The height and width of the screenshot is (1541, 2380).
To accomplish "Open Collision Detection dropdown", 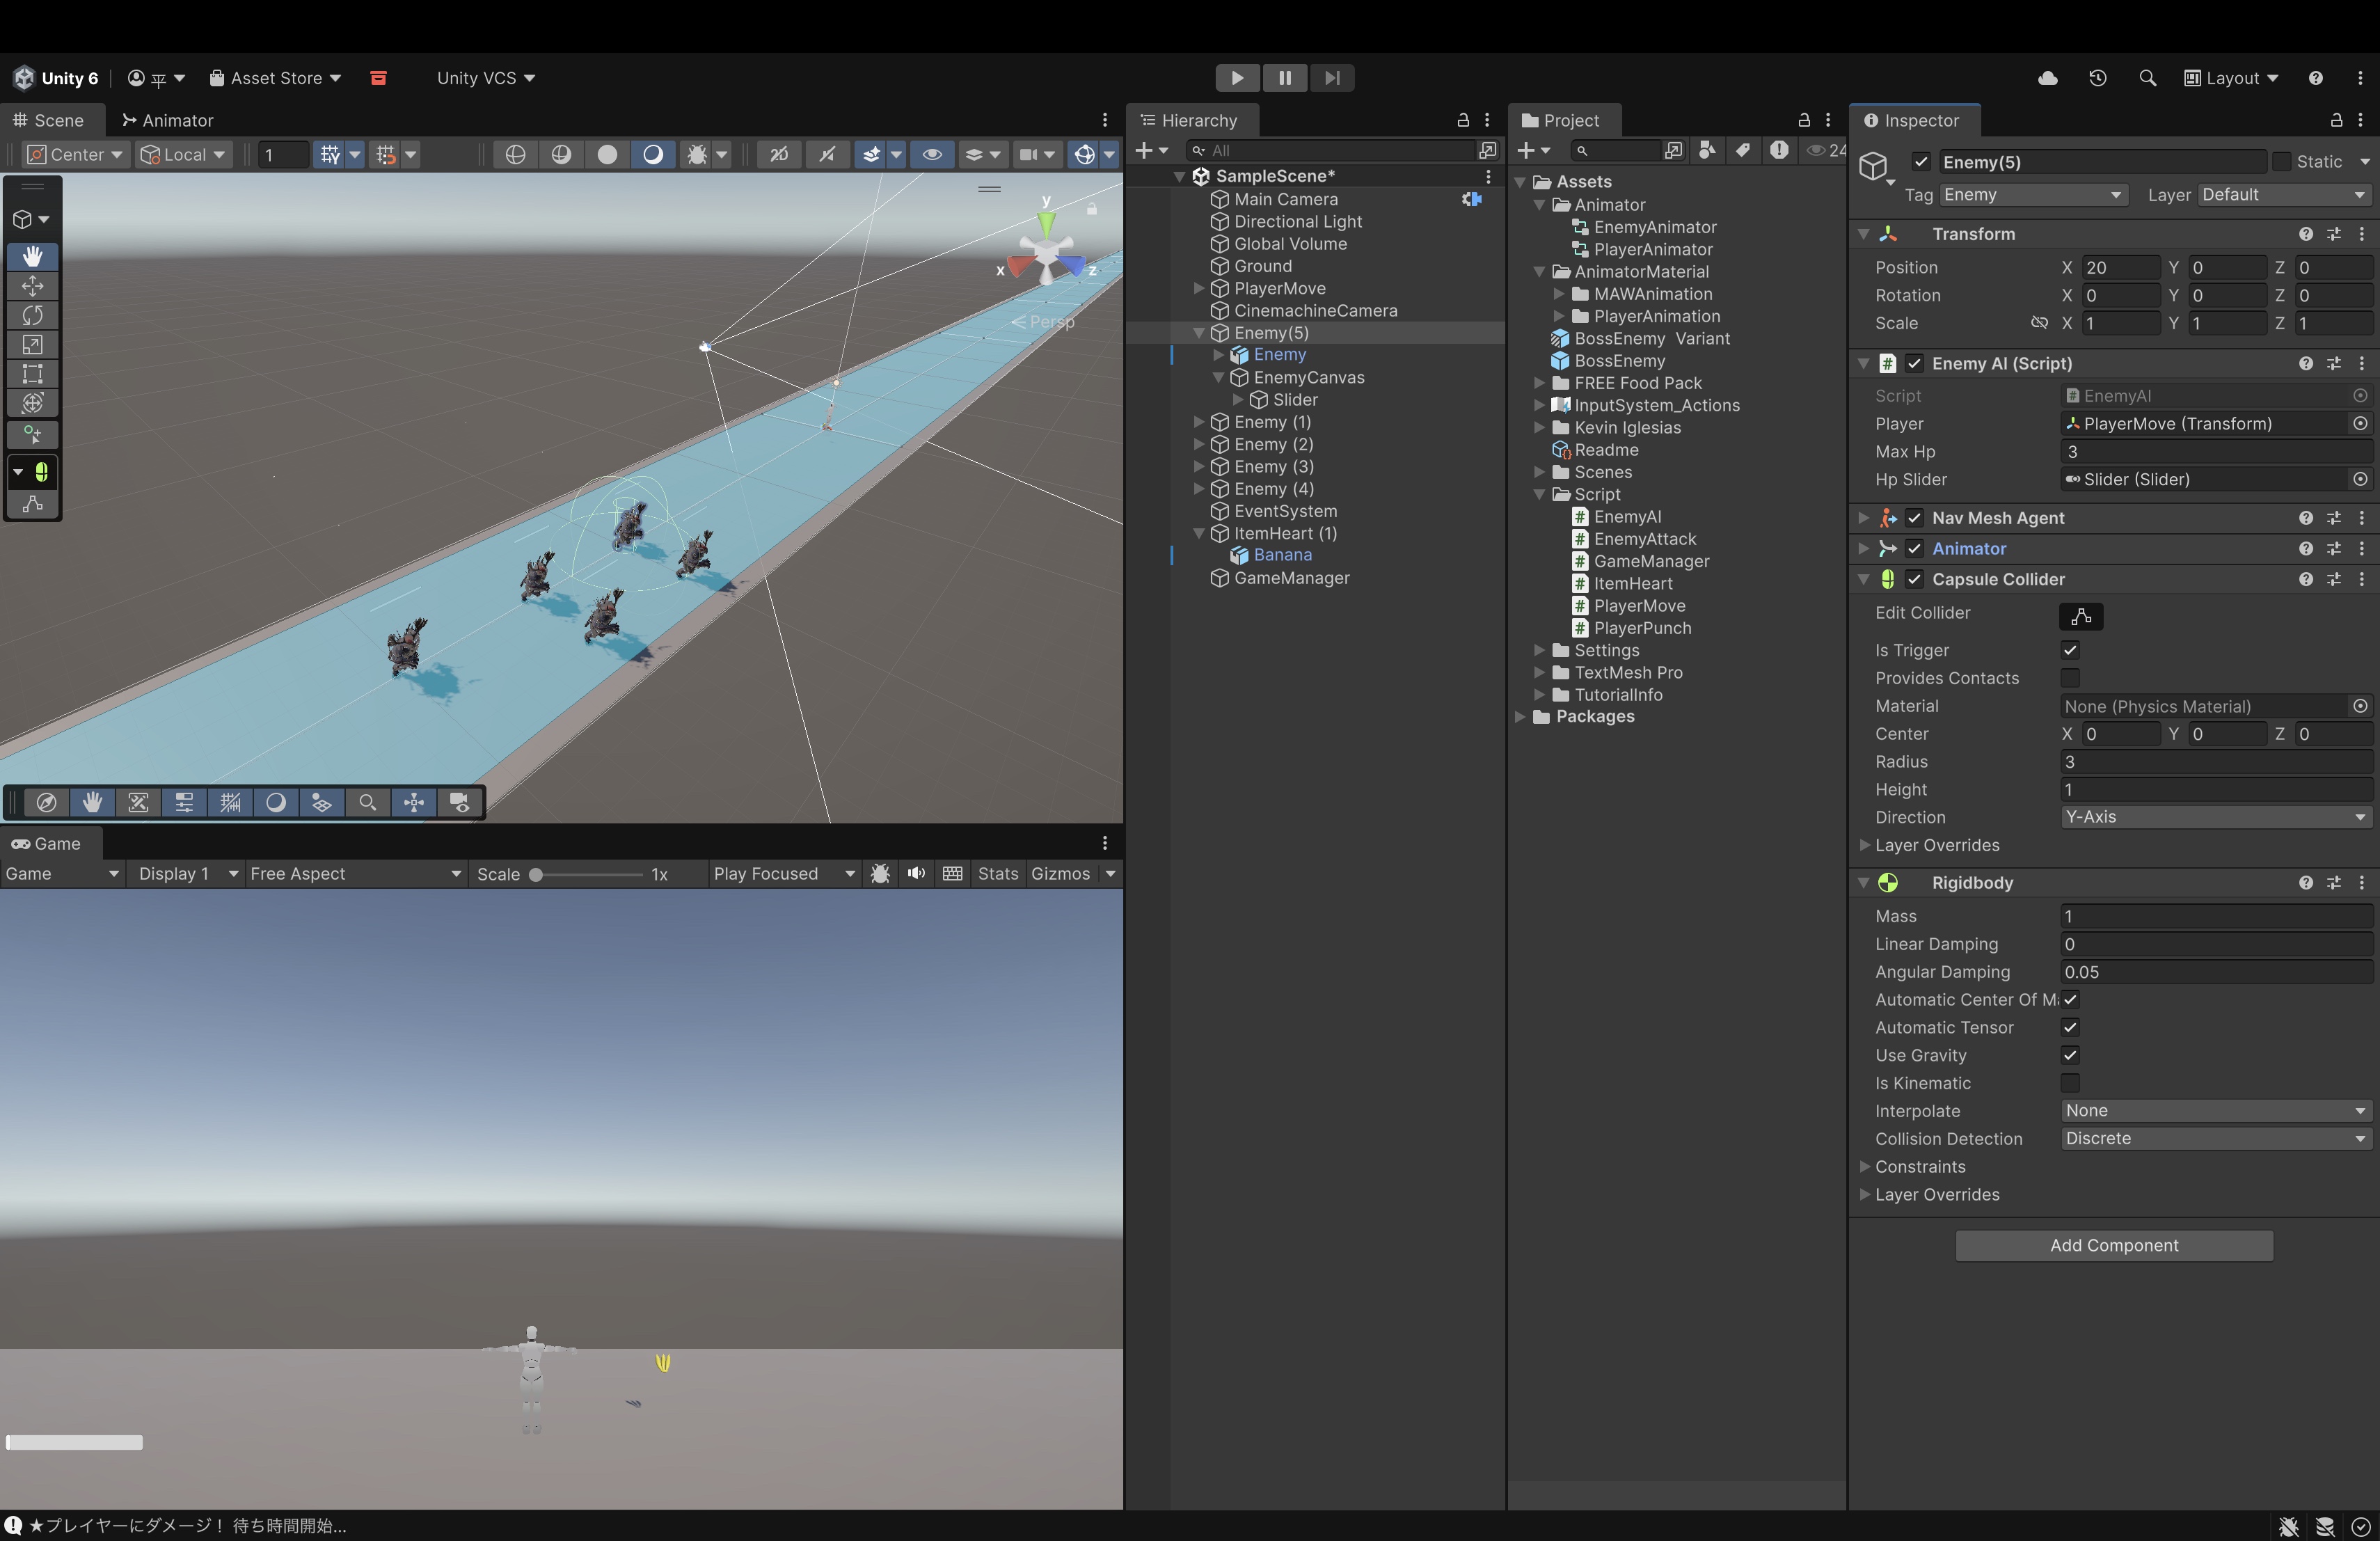I will 2216,1139.
